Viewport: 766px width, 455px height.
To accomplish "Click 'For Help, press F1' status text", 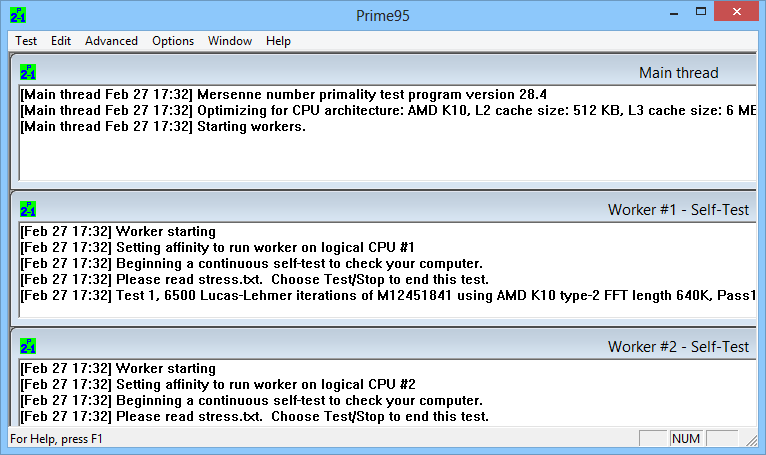I will tap(56, 439).
